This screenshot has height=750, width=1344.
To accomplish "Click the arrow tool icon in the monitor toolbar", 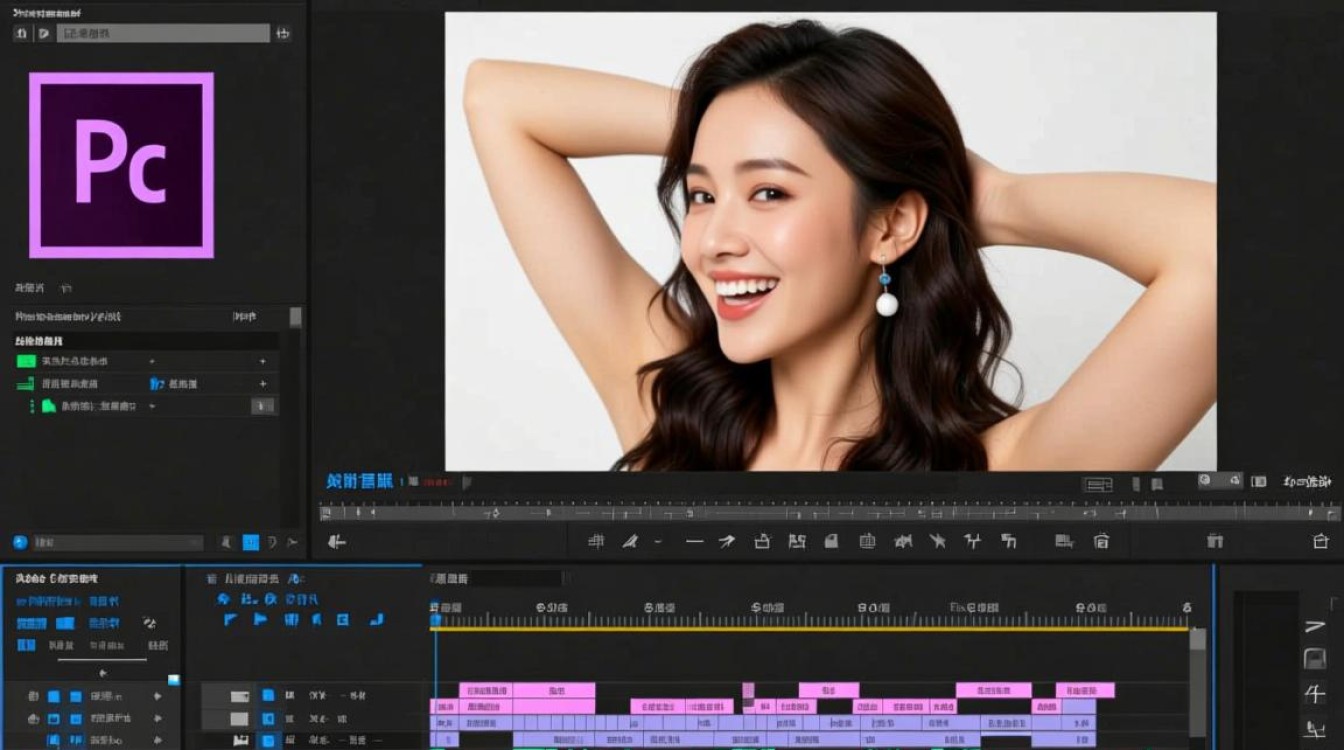I will click(x=727, y=541).
